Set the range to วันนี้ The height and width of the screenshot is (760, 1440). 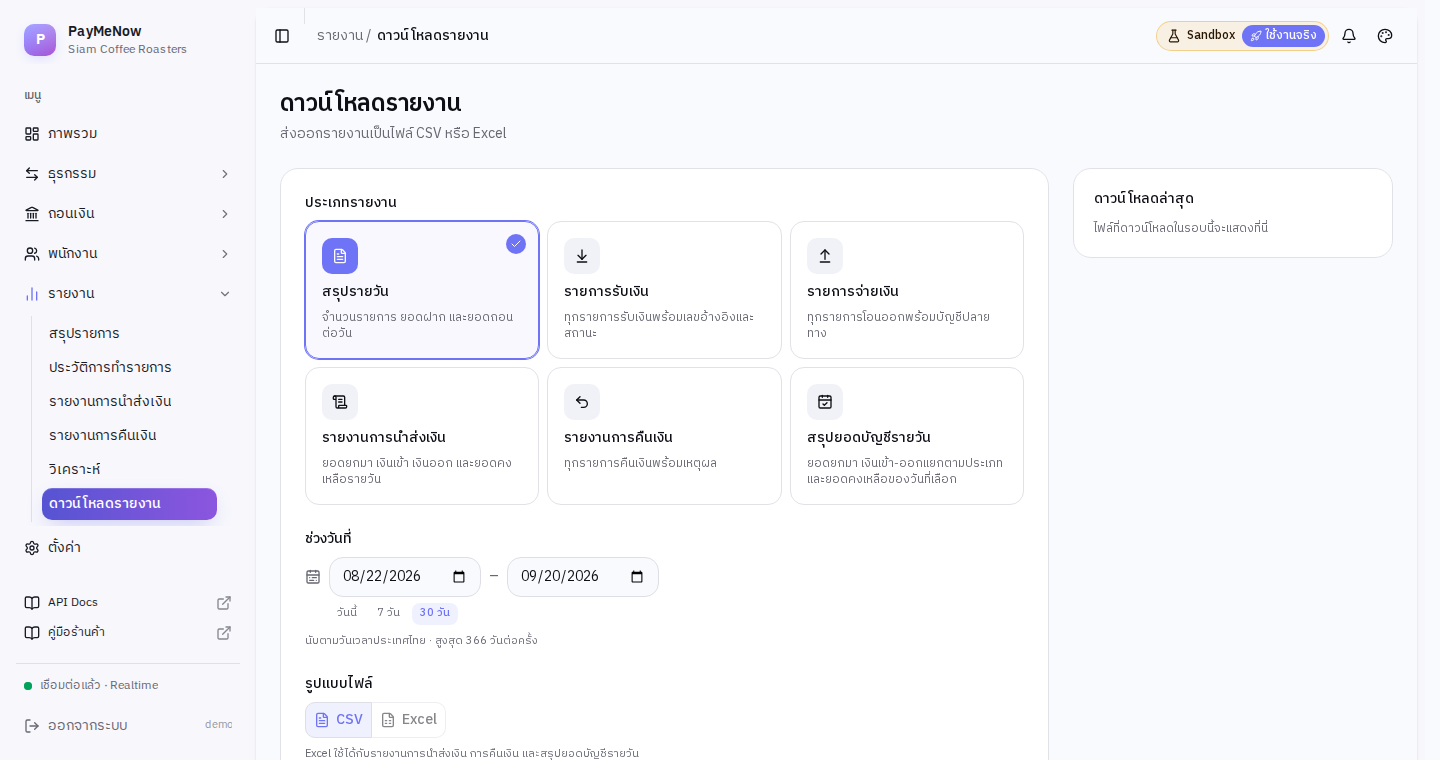coord(346,613)
